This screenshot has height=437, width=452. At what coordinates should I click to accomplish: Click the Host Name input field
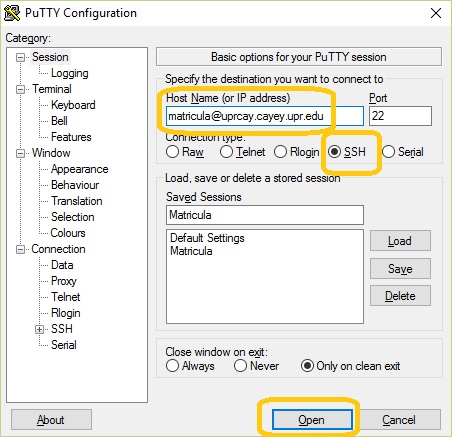265,116
